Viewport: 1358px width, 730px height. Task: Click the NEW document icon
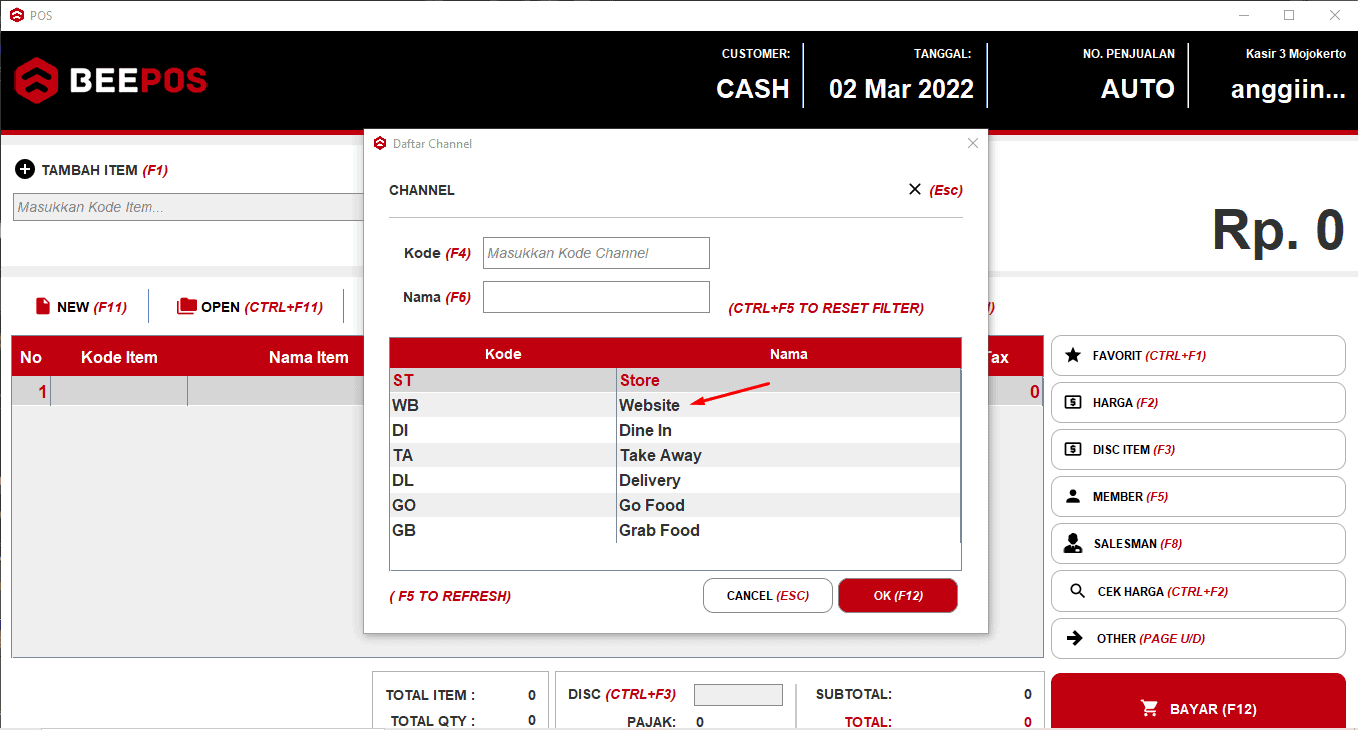click(x=43, y=307)
